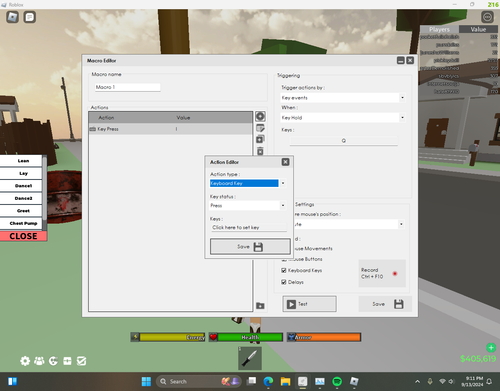Switch to Roblox taskbar icon
This screenshot has width=500, height=391.
coord(354,381)
